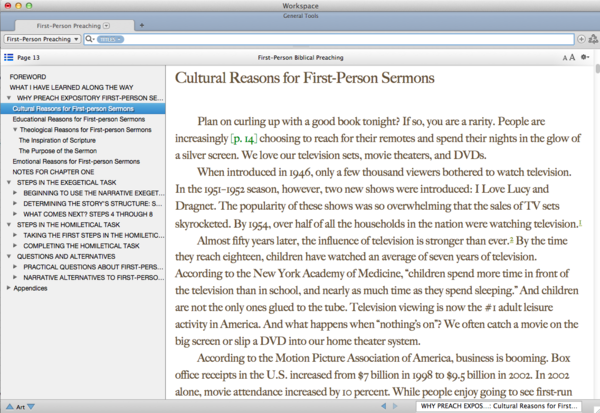Viewport: 600px width, 413px height.
Task: Open footnote 2 after 'stronger than ever'
Action: (511, 240)
